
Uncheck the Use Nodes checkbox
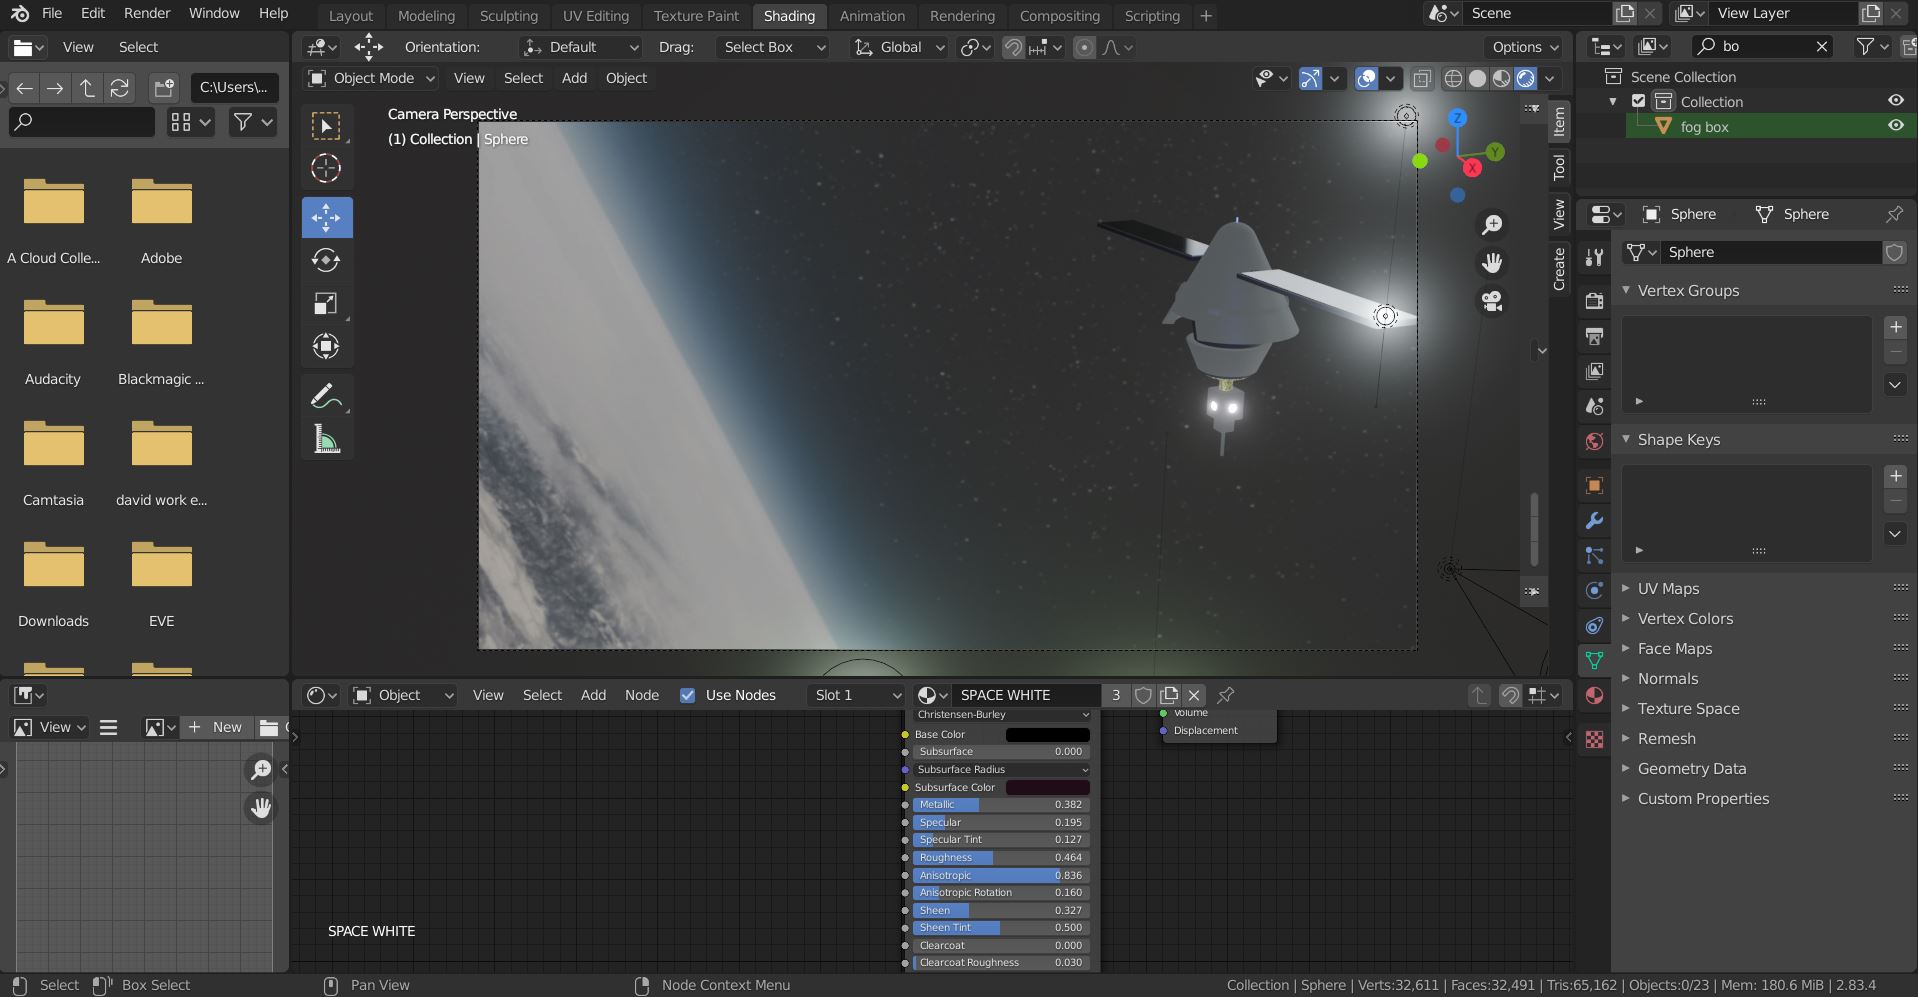point(688,695)
